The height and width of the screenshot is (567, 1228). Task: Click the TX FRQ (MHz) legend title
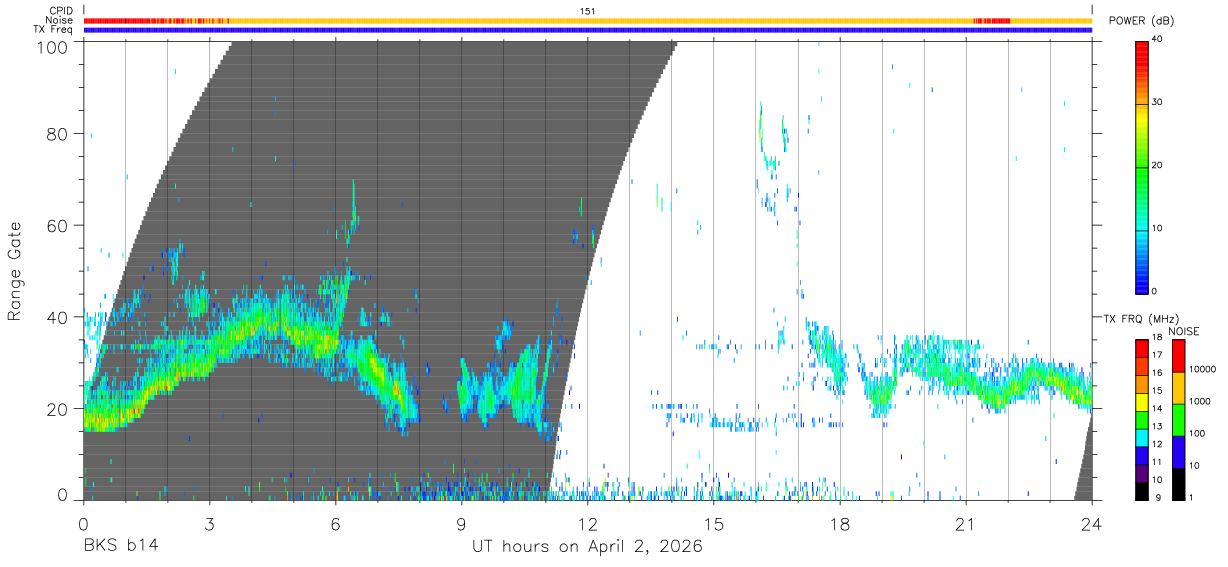click(x=1140, y=318)
